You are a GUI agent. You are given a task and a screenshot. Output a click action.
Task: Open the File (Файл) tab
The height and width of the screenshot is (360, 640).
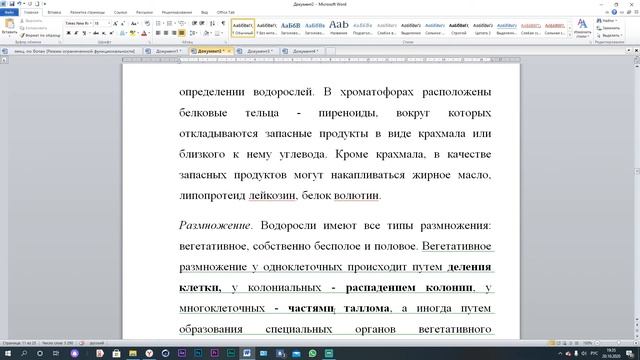pyautogui.click(x=9, y=13)
